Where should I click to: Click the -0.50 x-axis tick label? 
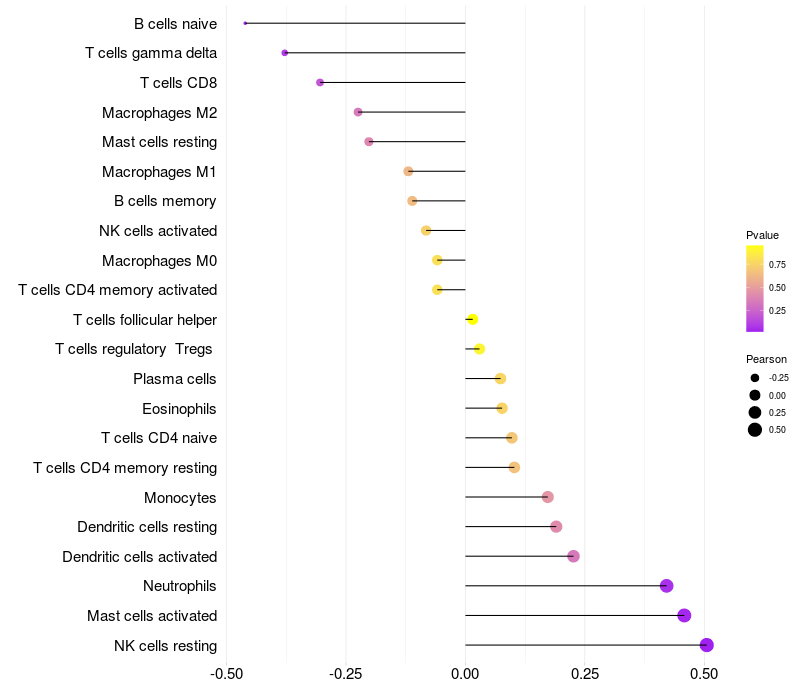[227, 673]
